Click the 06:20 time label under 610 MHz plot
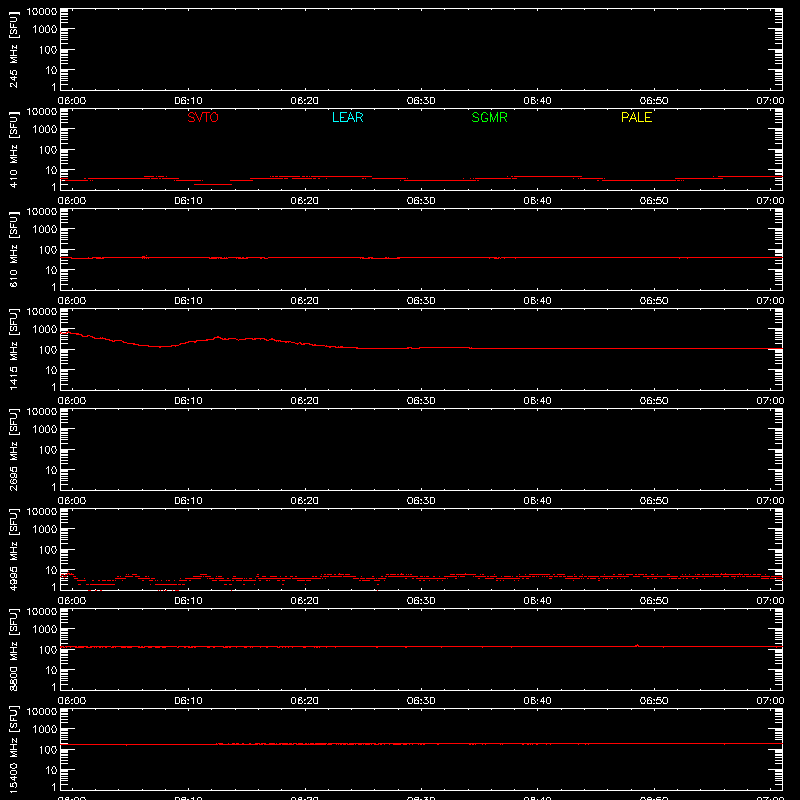Viewport: 800px width, 800px height. tap(305, 301)
